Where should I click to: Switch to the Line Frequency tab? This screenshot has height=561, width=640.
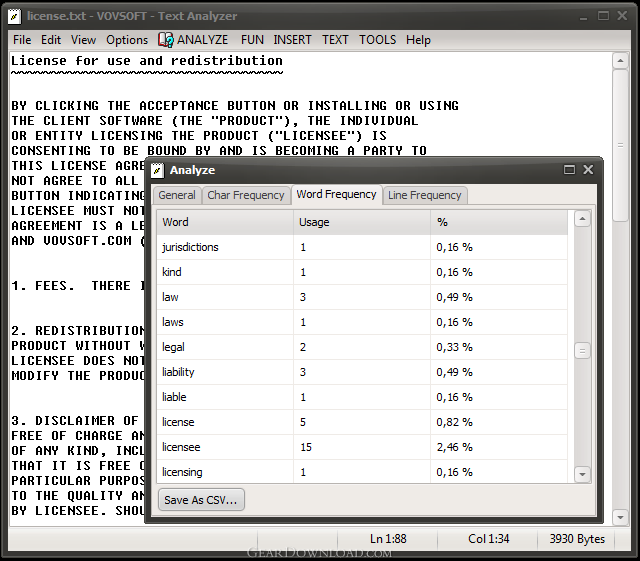coord(424,195)
